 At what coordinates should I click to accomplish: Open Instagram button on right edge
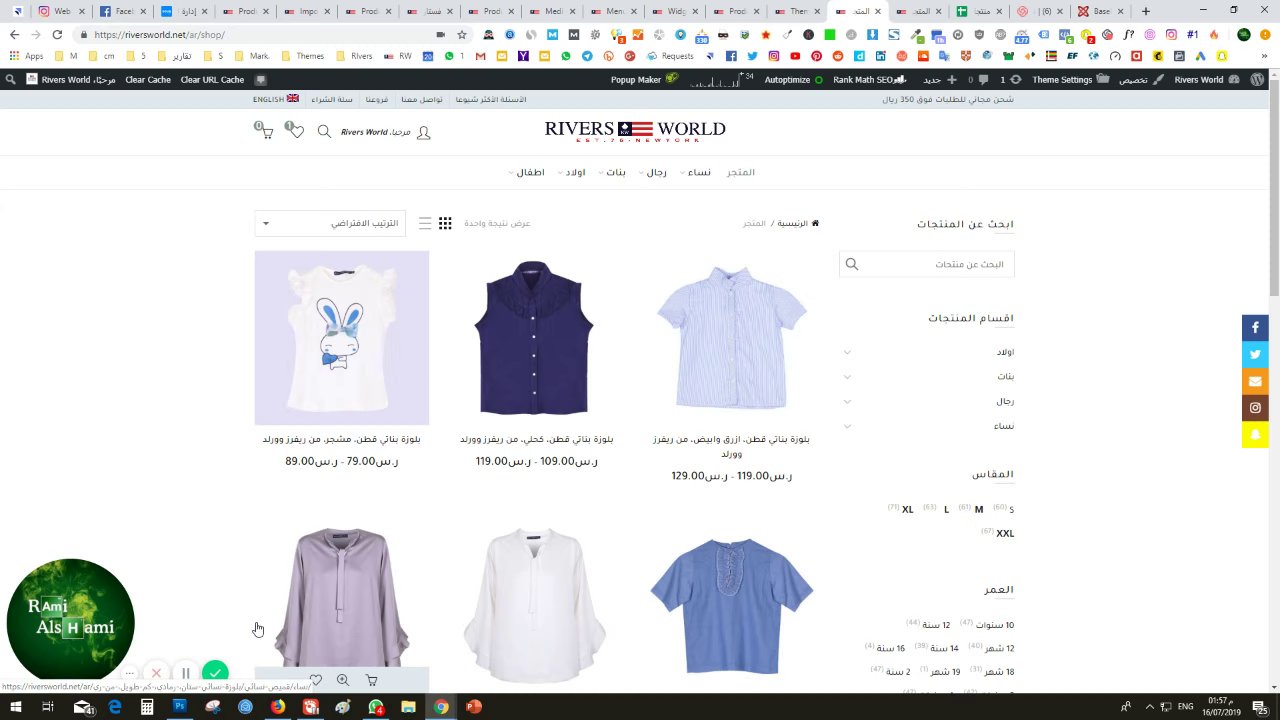point(1255,408)
